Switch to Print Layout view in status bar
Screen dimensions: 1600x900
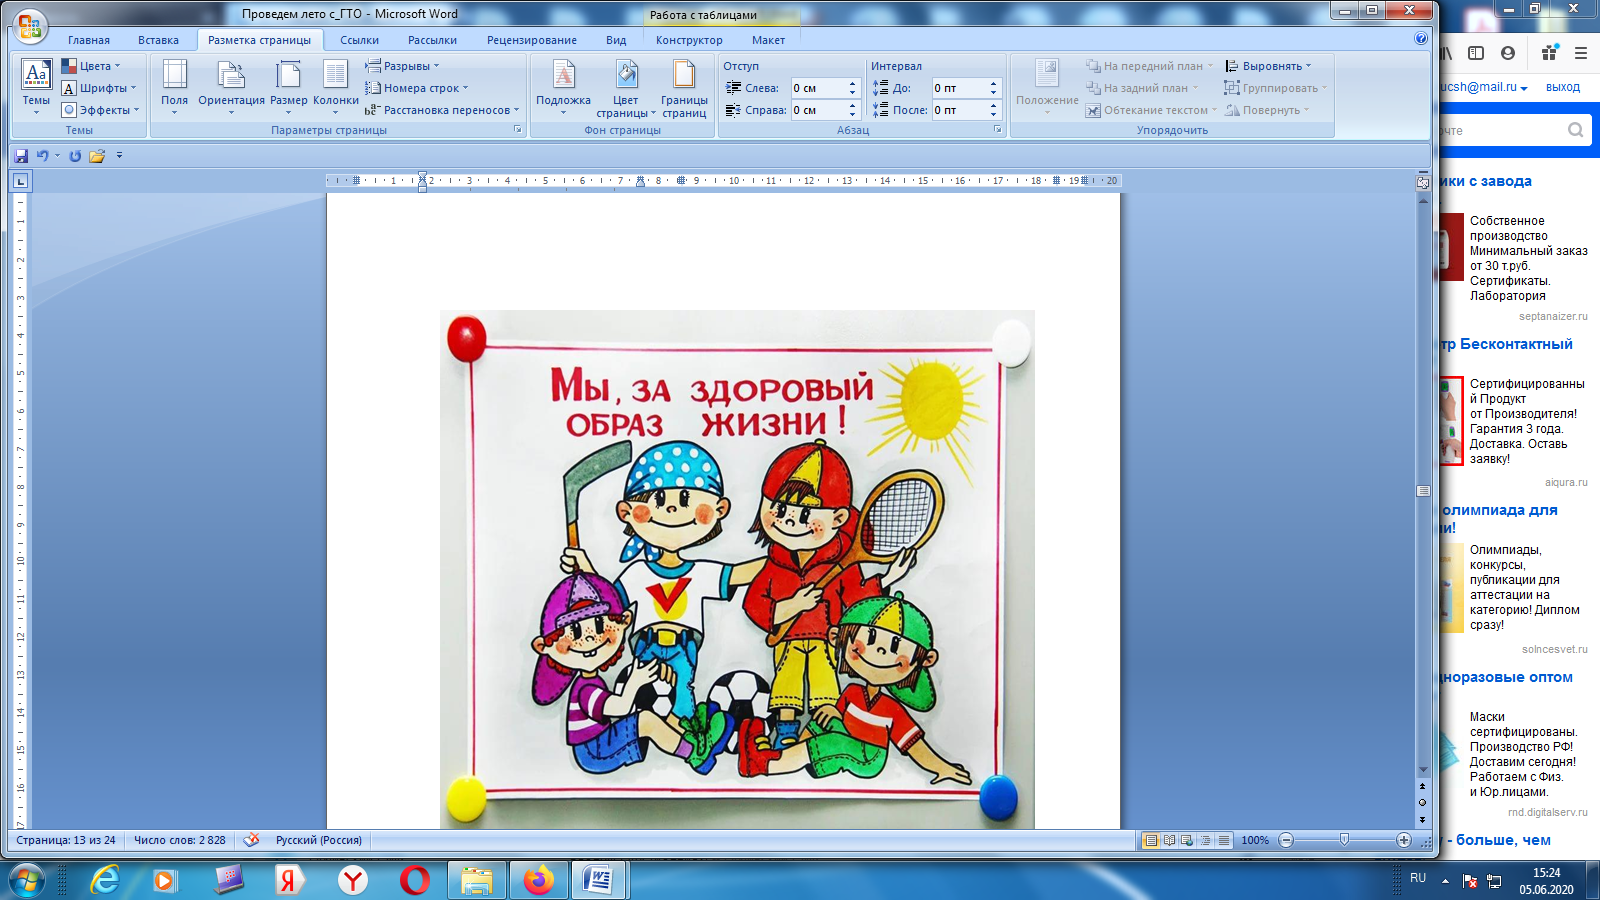(x=1151, y=841)
